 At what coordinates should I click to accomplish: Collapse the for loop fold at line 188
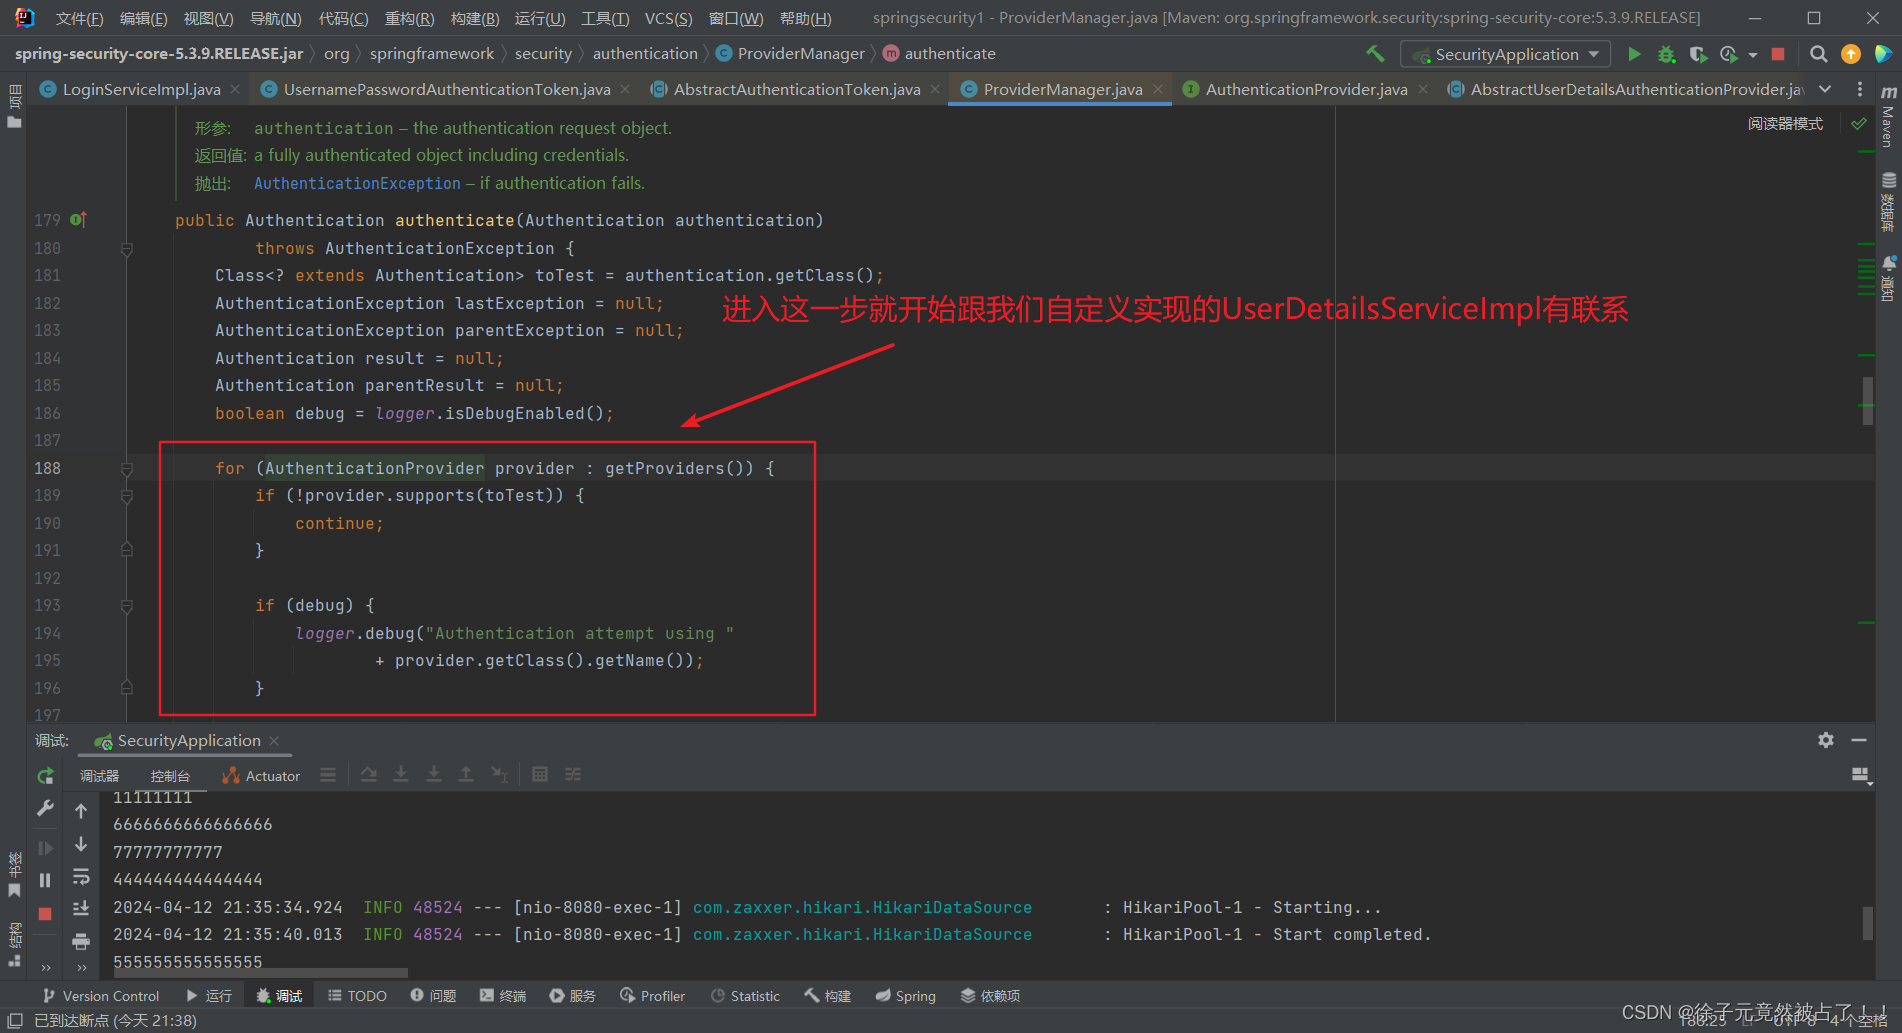pos(127,468)
